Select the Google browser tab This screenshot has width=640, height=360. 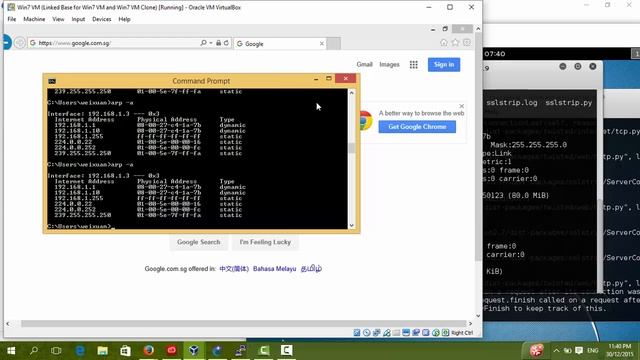click(280, 43)
